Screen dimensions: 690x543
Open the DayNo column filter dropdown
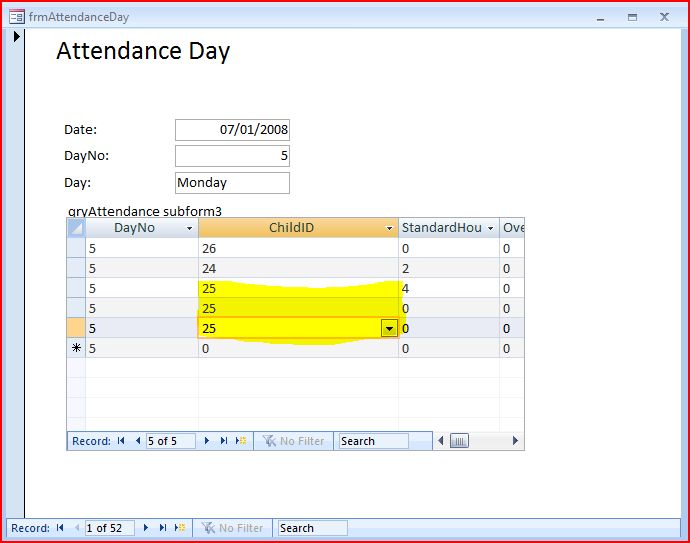[189, 229]
